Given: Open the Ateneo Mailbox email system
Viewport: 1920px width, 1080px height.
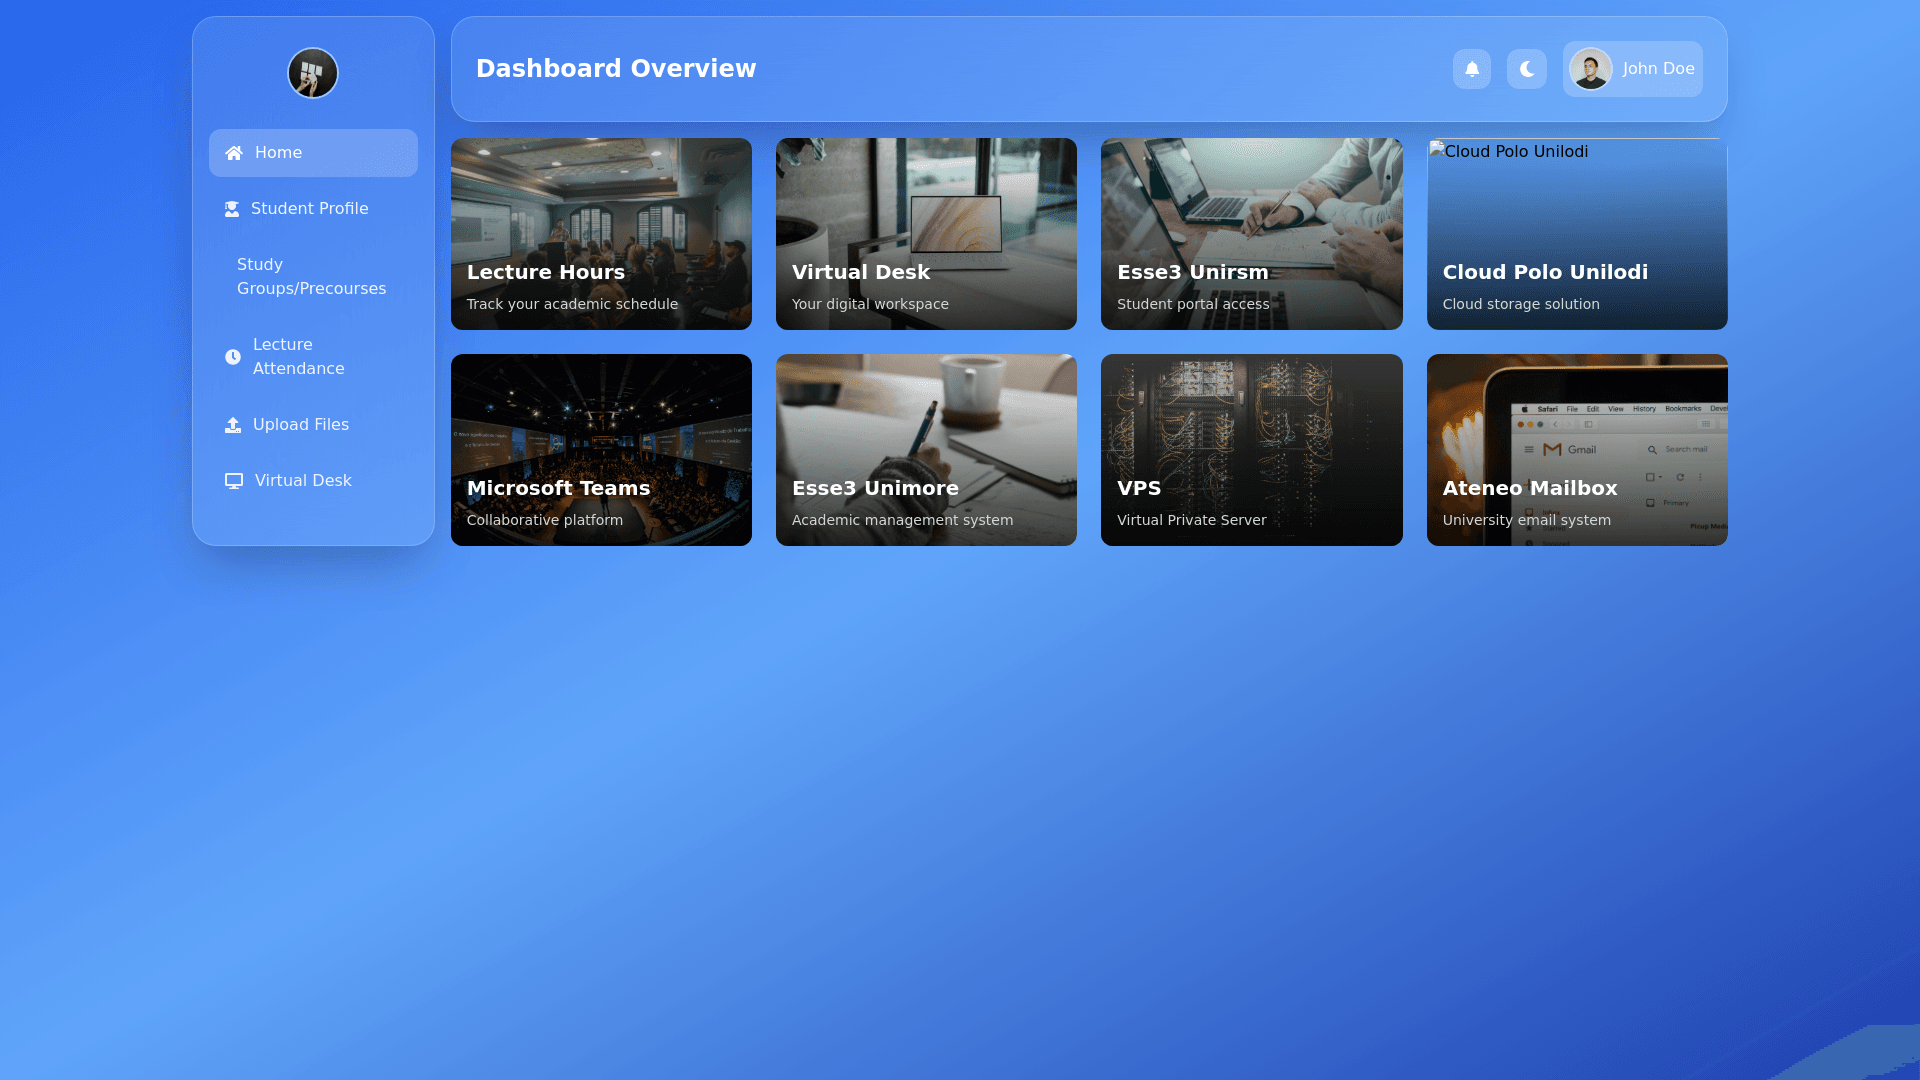Looking at the screenshot, I should [x=1576, y=449].
